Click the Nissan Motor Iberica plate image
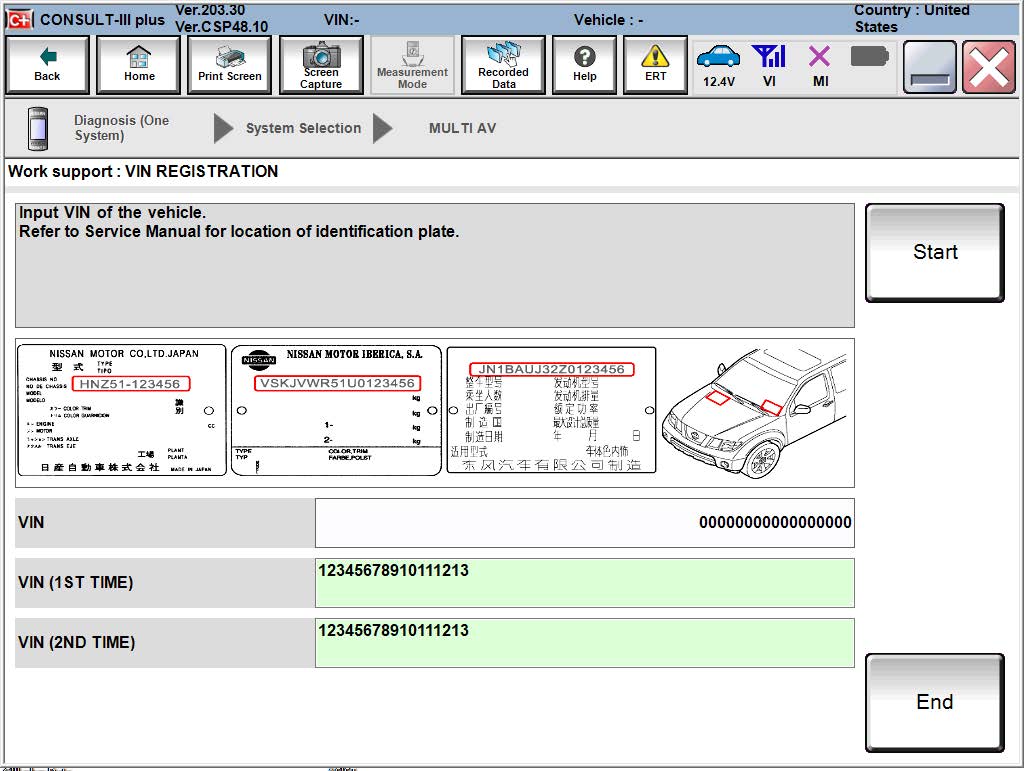 point(336,410)
